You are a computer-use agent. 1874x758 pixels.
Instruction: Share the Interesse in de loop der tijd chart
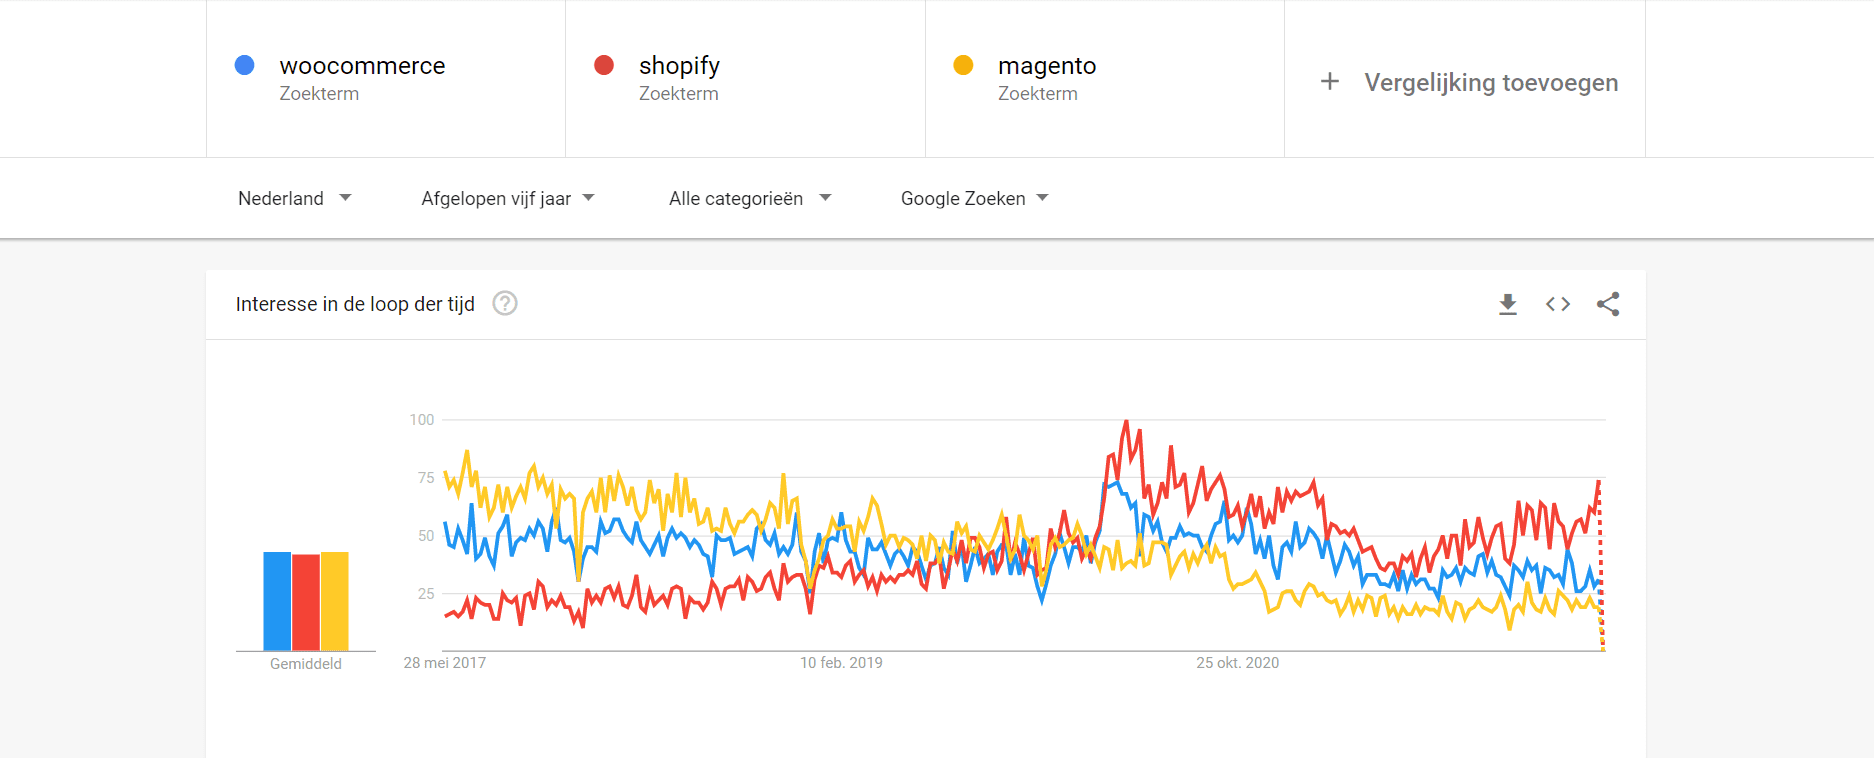click(x=1608, y=304)
